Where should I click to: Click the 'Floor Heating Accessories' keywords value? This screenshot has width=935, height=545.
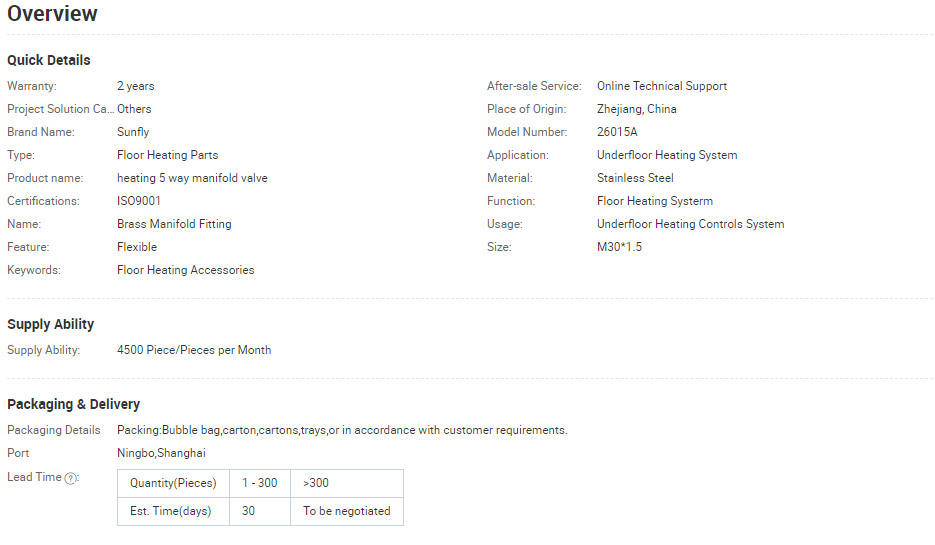[x=185, y=270]
